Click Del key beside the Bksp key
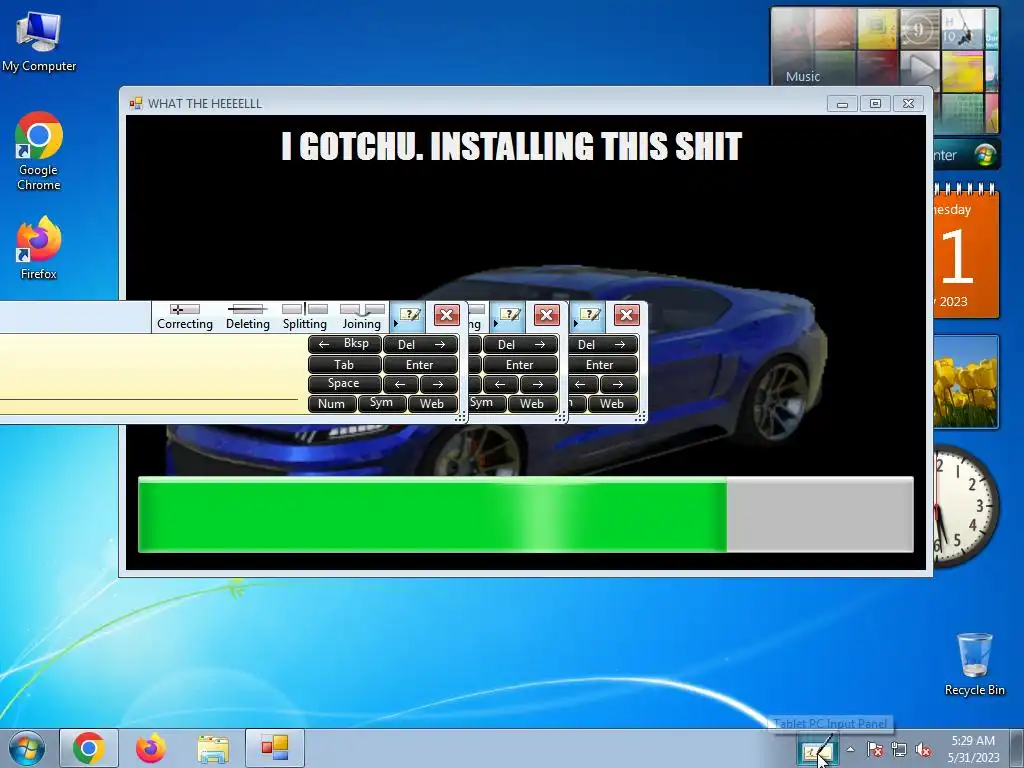1024x768 pixels. (x=421, y=344)
